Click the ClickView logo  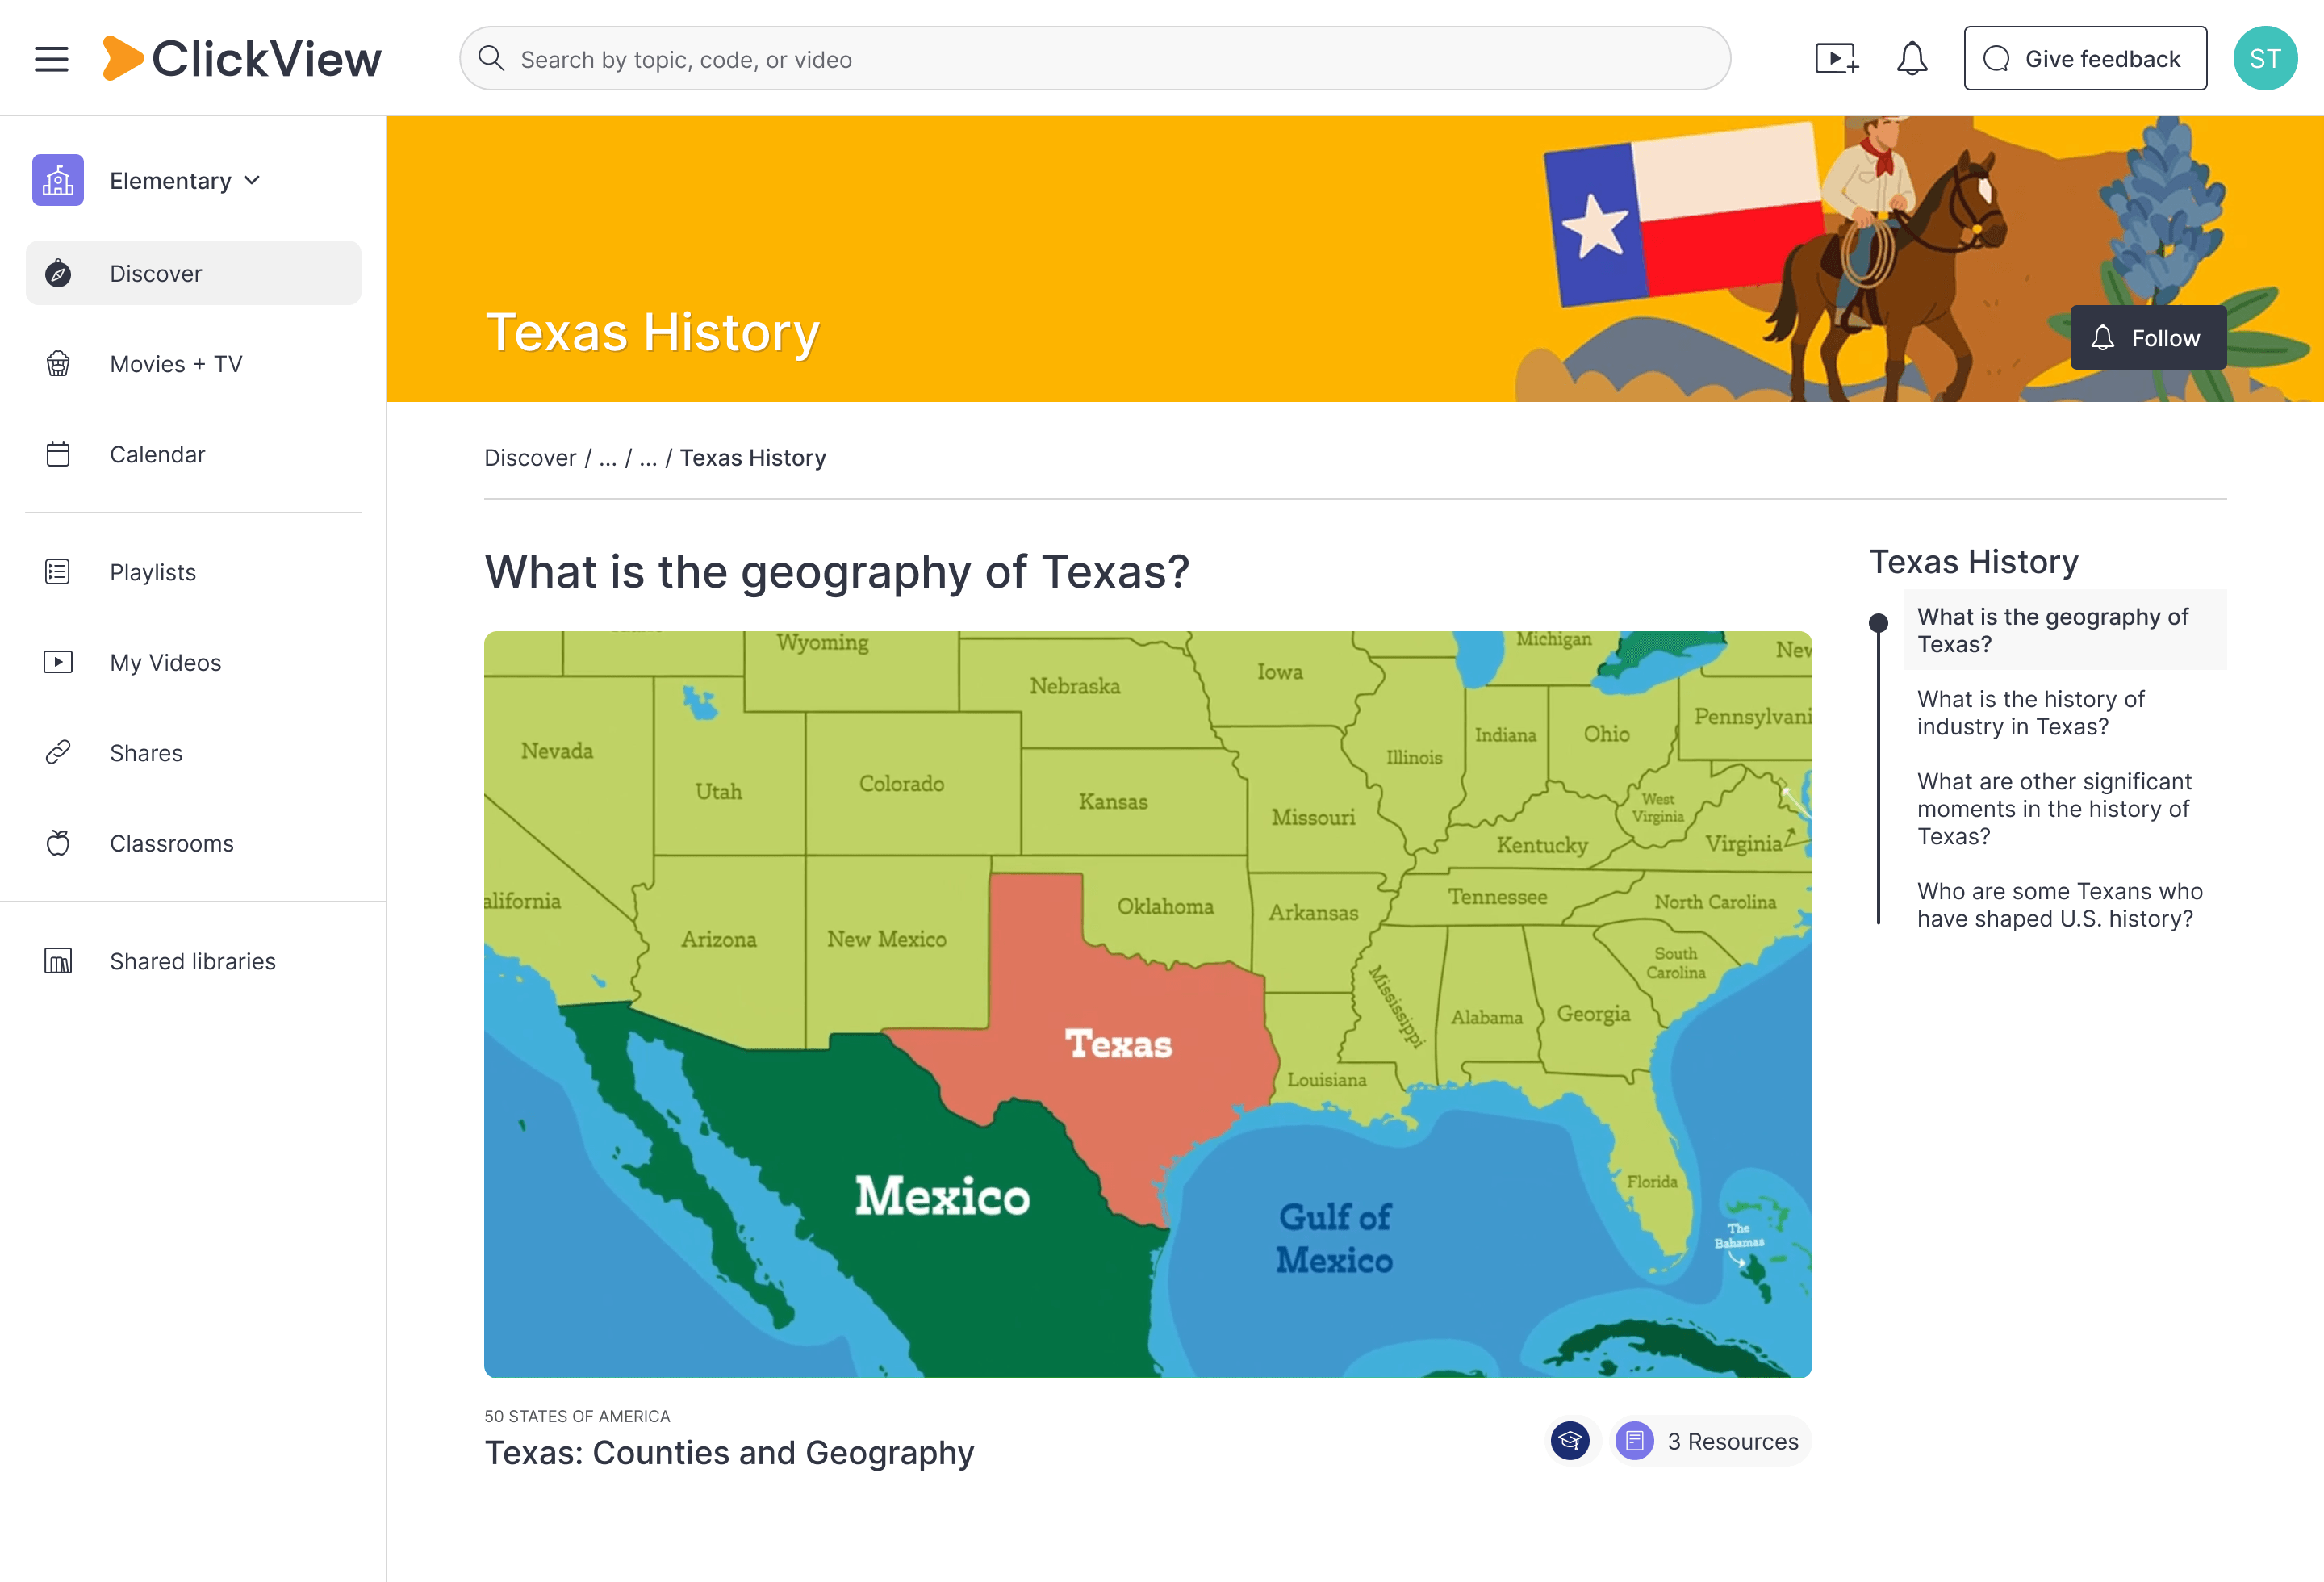click(x=242, y=59)
